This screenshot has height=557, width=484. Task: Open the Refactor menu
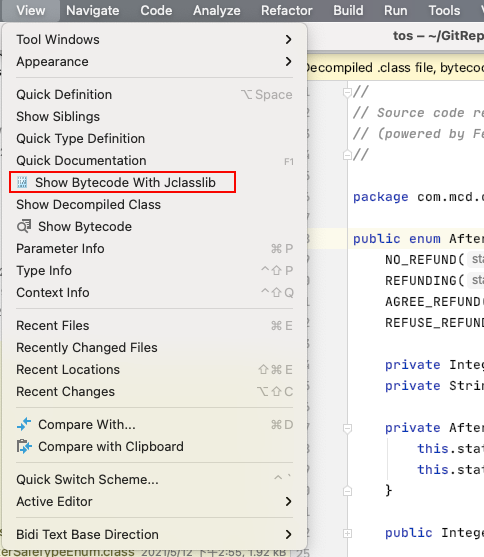tap(286, 11)
